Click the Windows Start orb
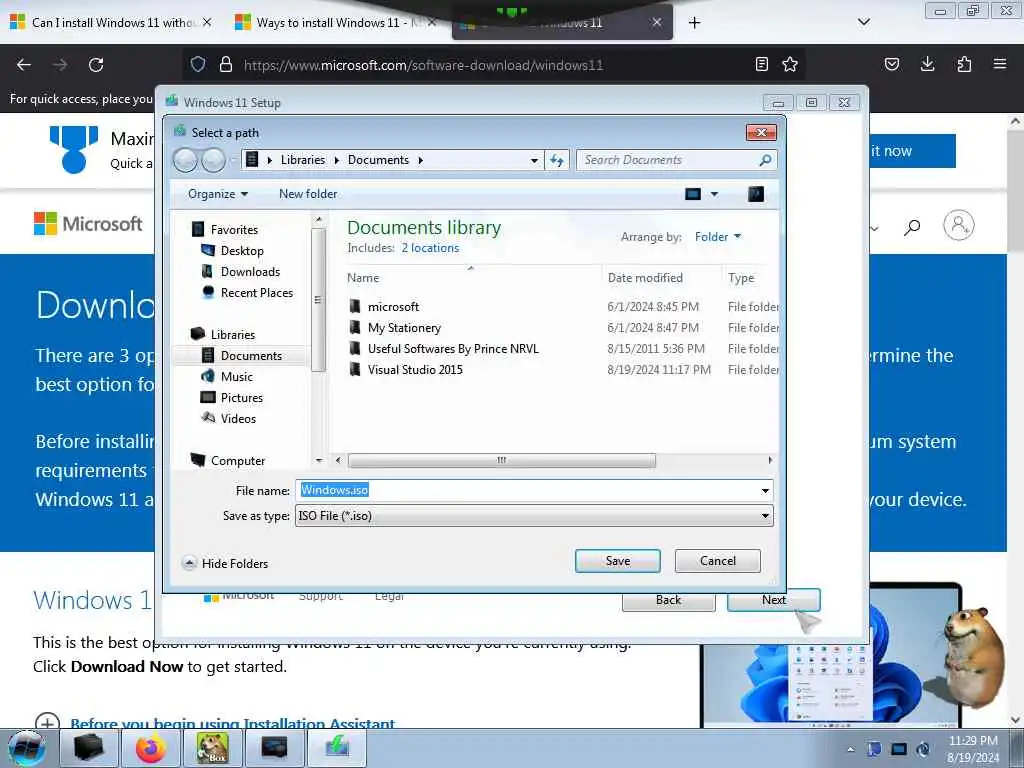The height and width of the screenshot is (768, 1024). tap(26, 748)
